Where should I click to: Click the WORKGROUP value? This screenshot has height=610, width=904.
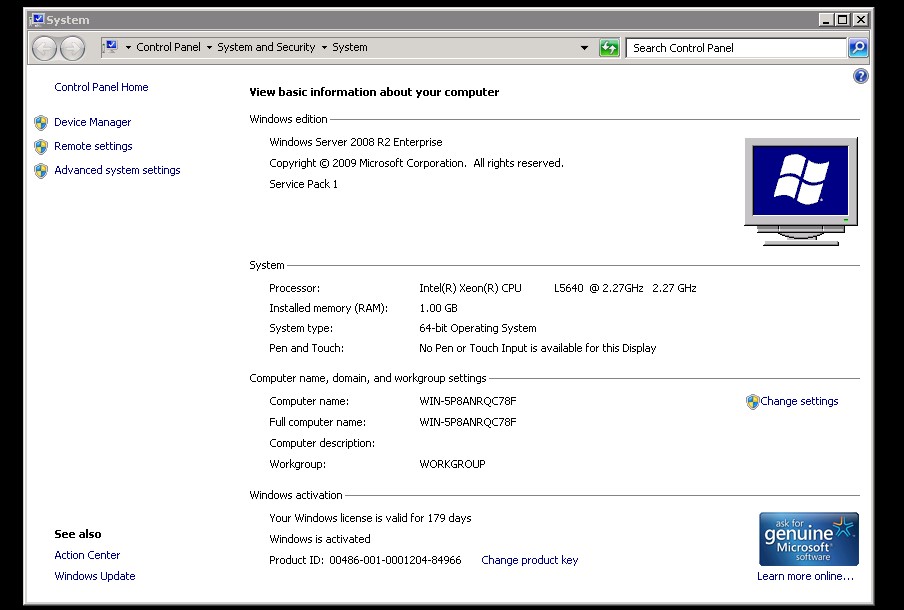452,464
